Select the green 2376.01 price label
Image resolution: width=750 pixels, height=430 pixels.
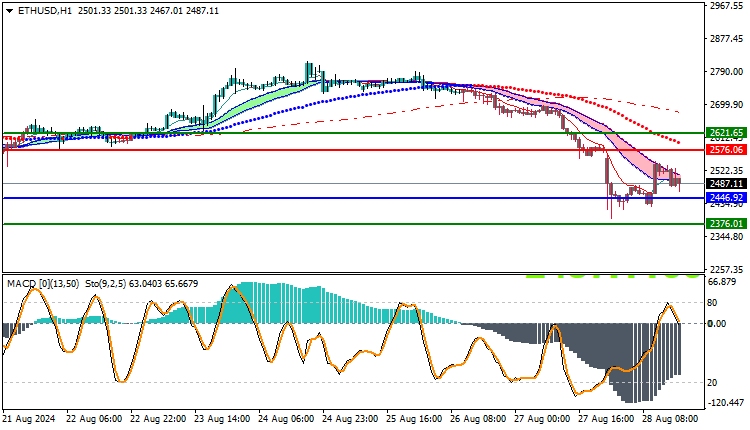pyautogui.click(x=726, y=224)
